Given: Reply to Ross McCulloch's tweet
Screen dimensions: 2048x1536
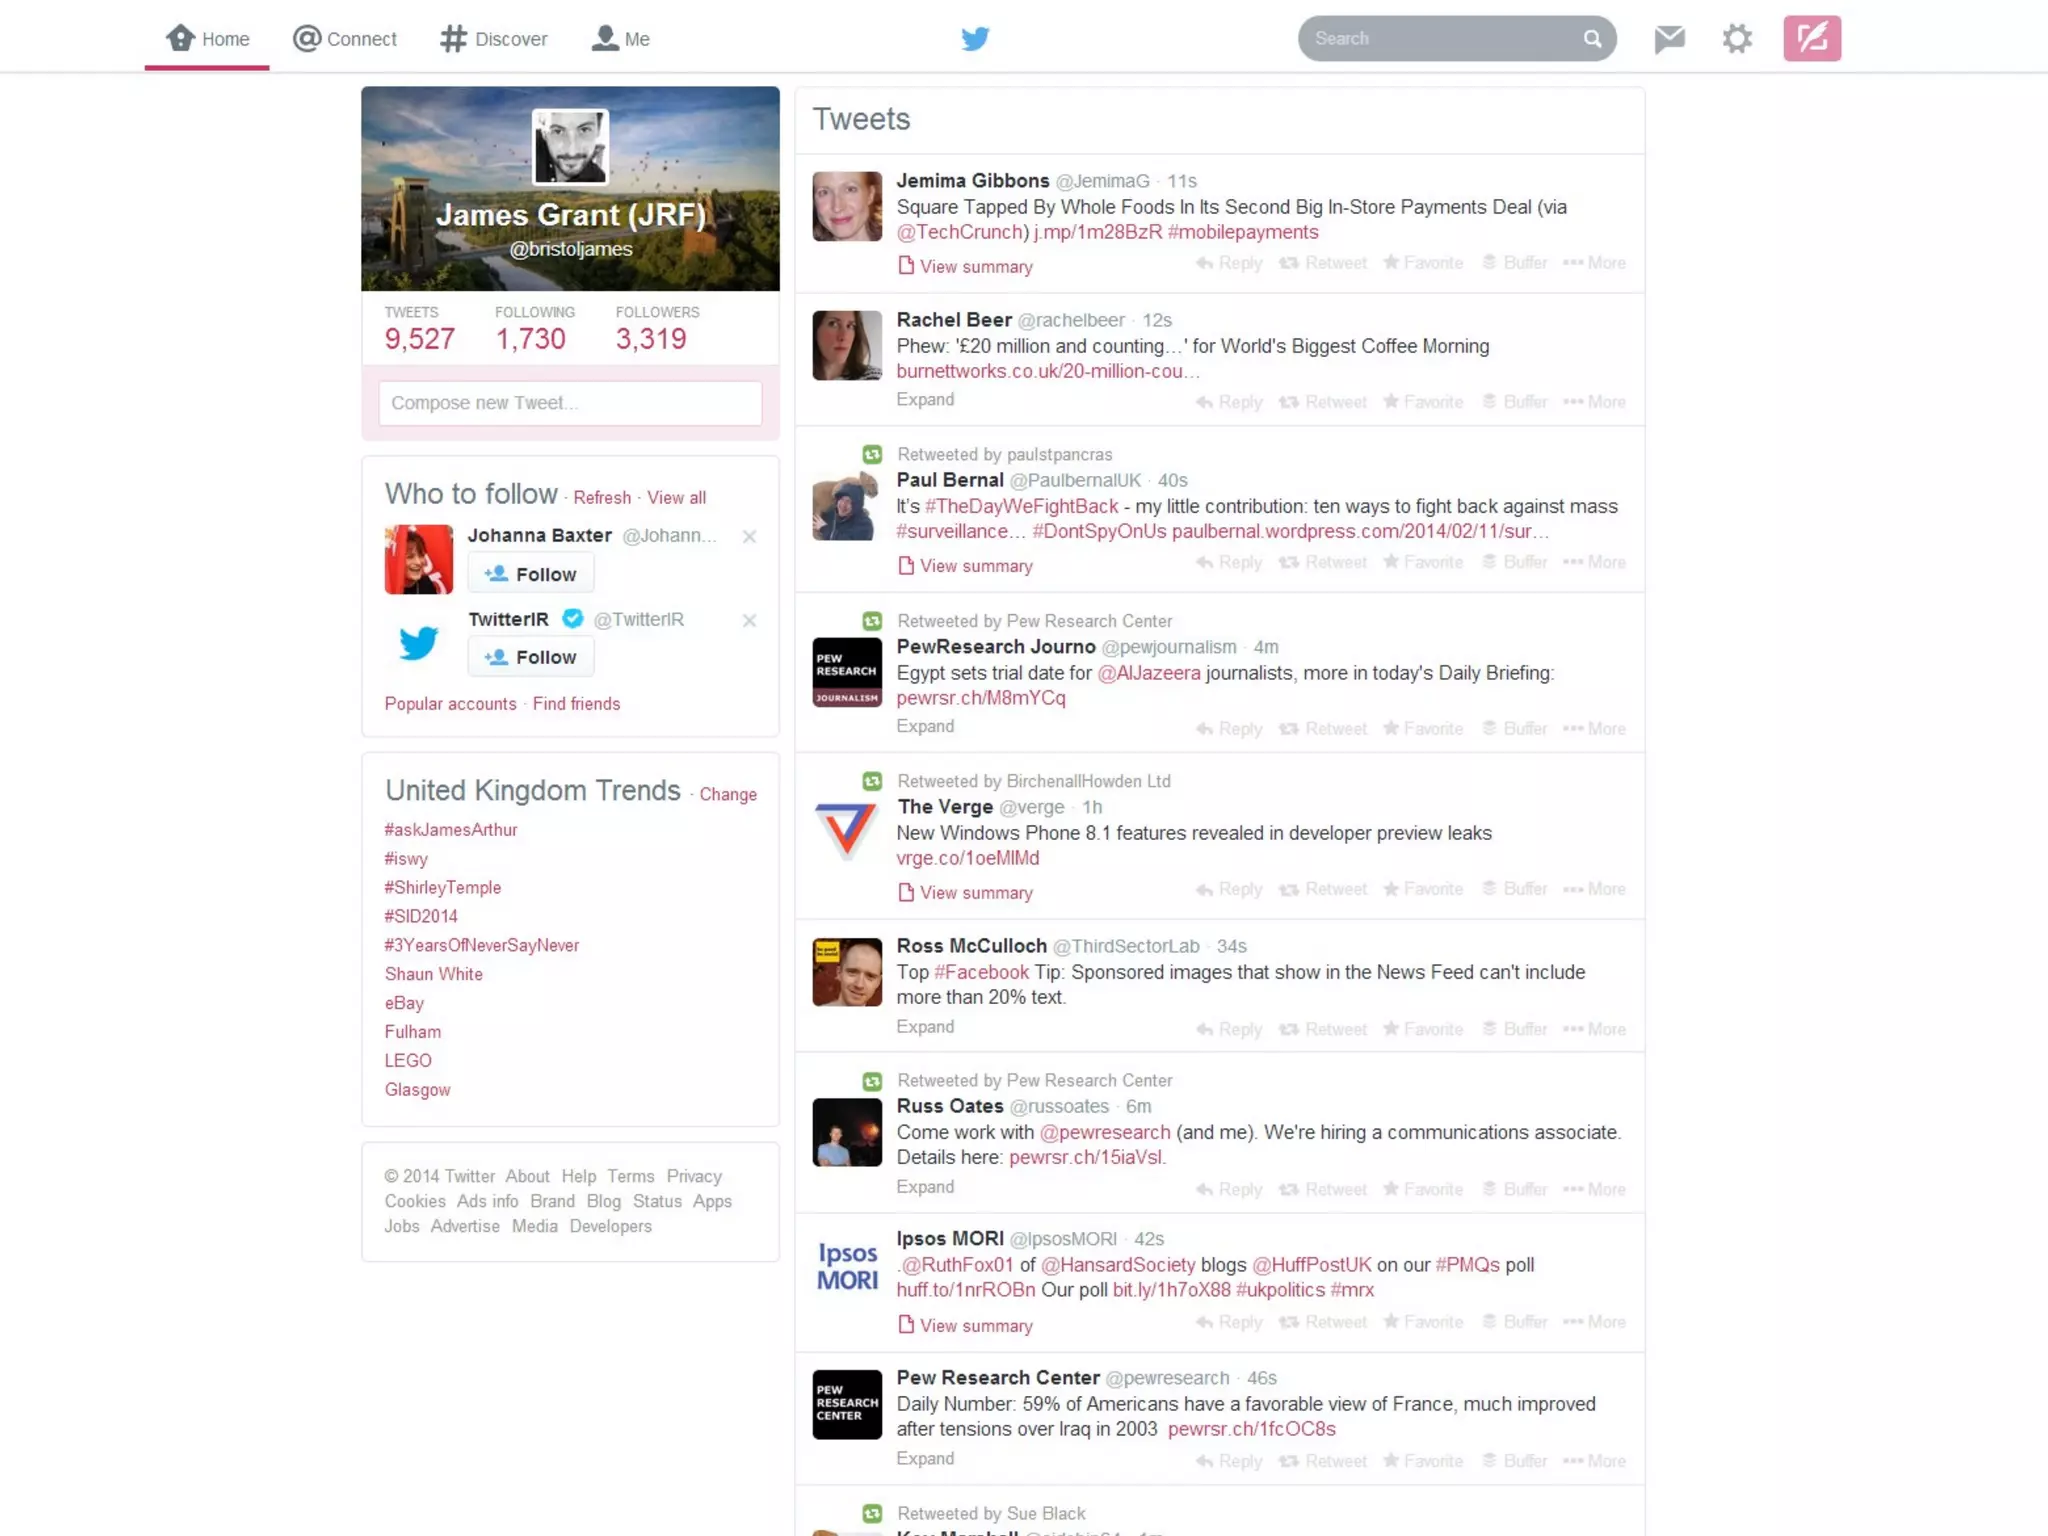Looking at the screenshot, I should [1228, 1029].
